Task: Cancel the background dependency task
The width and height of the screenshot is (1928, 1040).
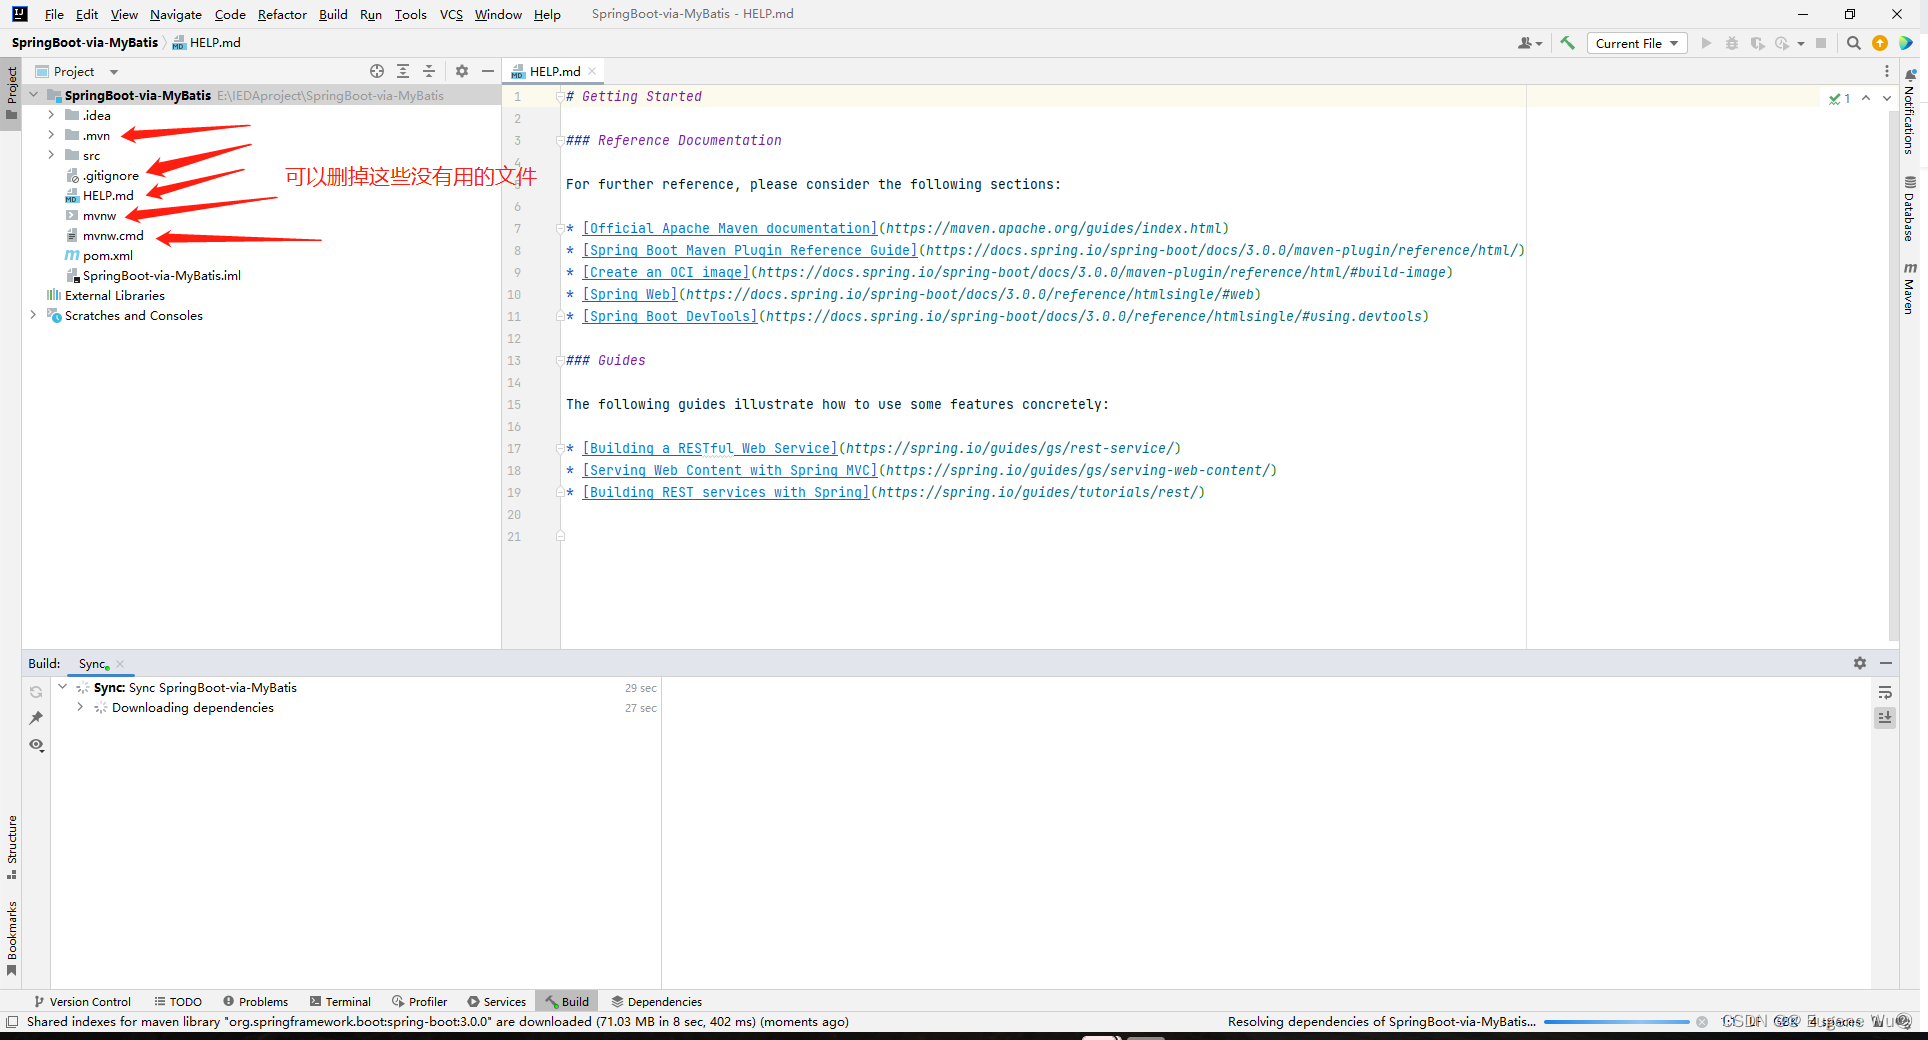Action: (1702, 1022)
